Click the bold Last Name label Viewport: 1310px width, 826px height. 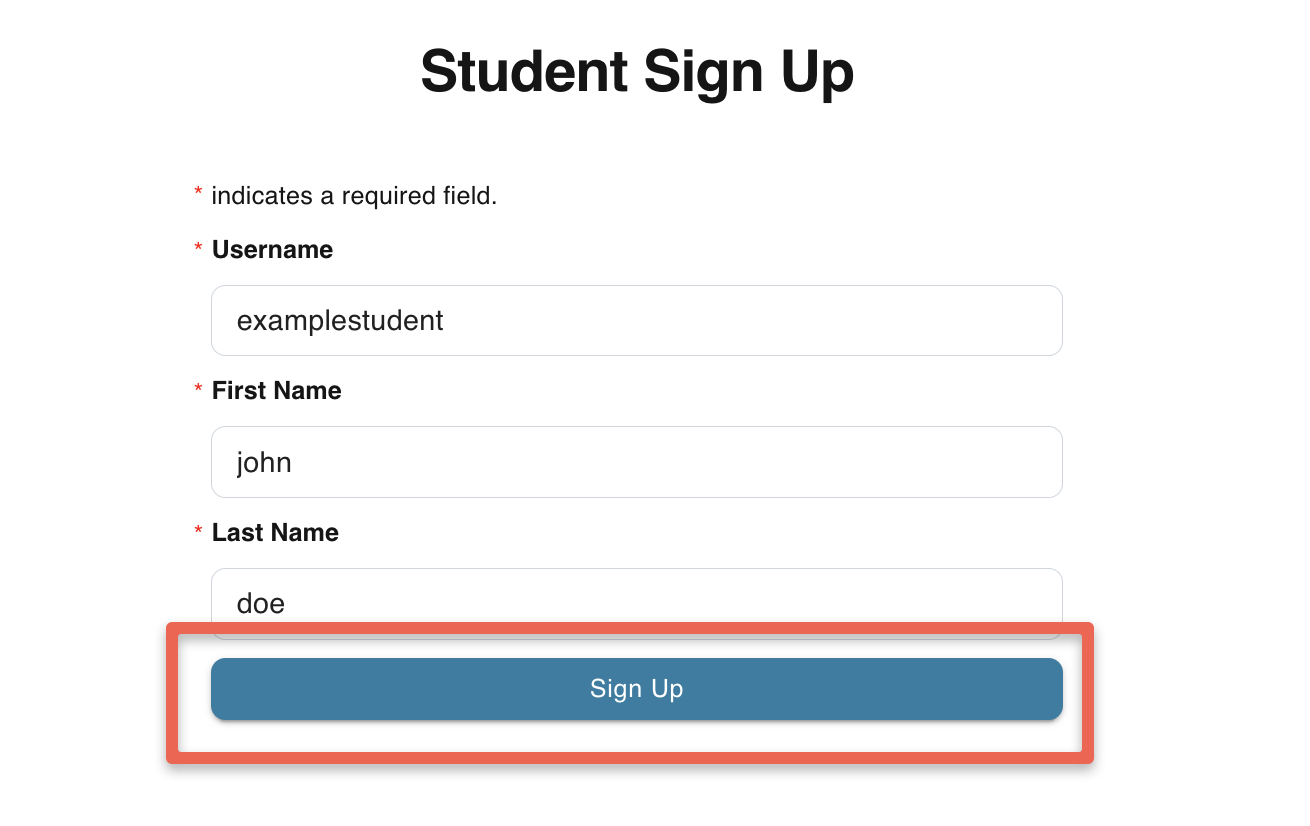tap(275, 533)
